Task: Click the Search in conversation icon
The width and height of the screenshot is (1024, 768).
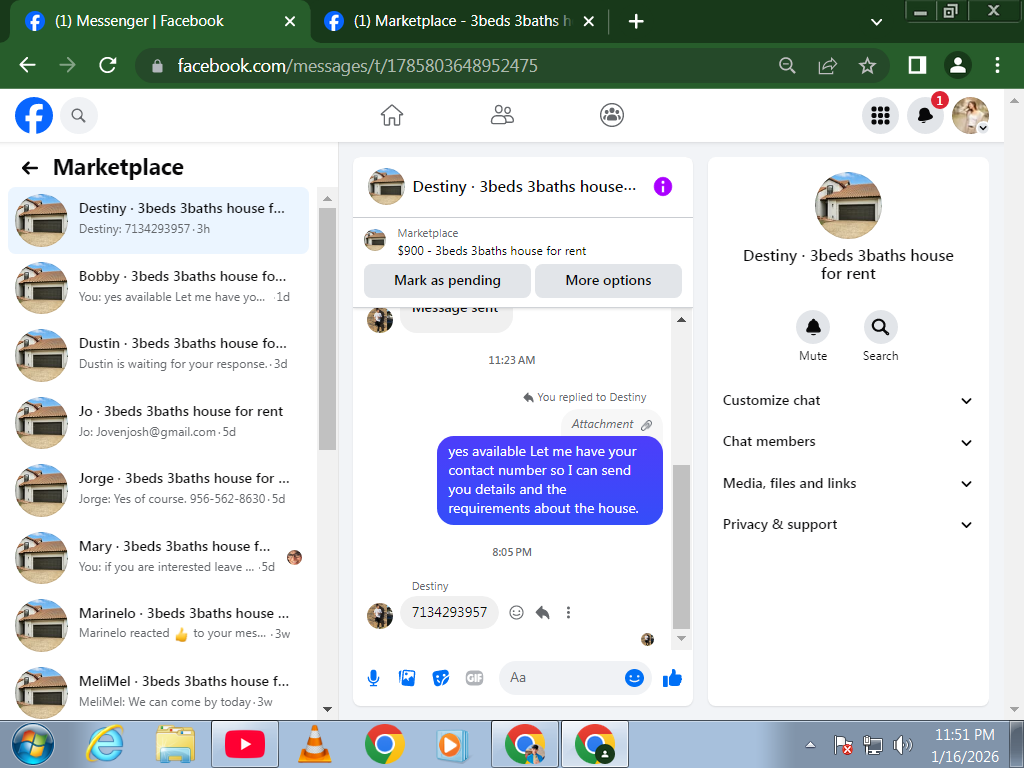Action: [x=880, y=327]
